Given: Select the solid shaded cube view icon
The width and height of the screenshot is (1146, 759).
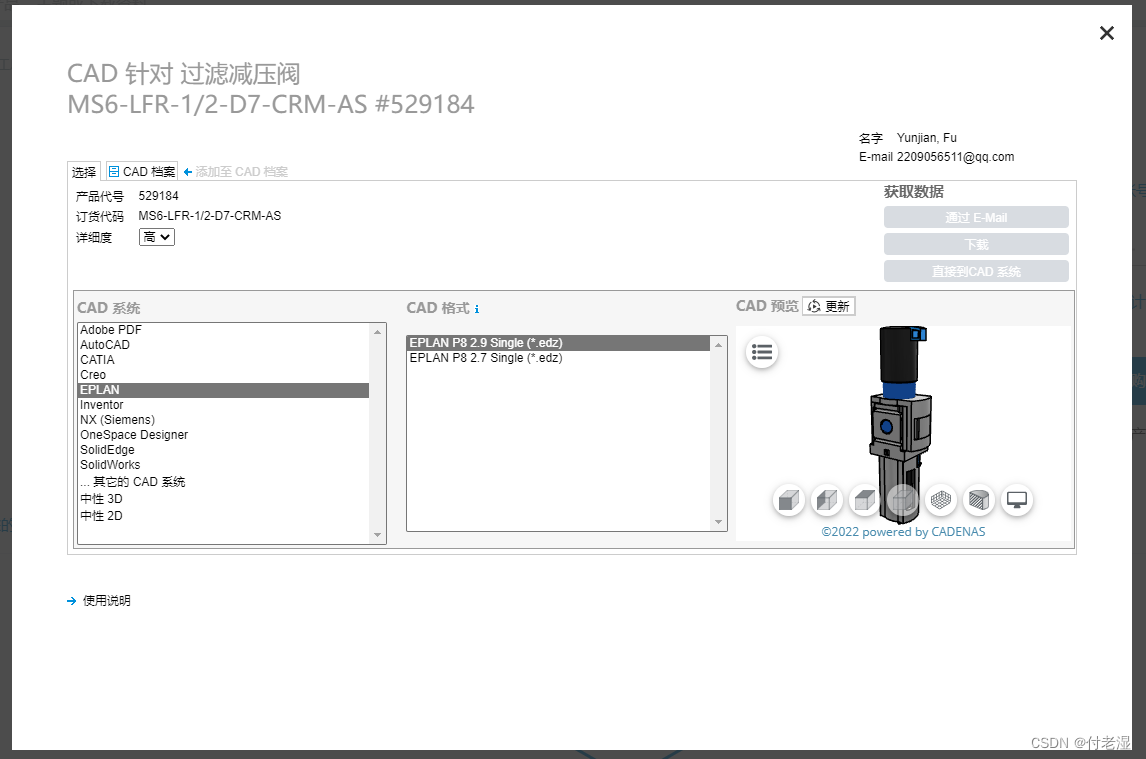Looking at the screenshot, I should (788, 500).
